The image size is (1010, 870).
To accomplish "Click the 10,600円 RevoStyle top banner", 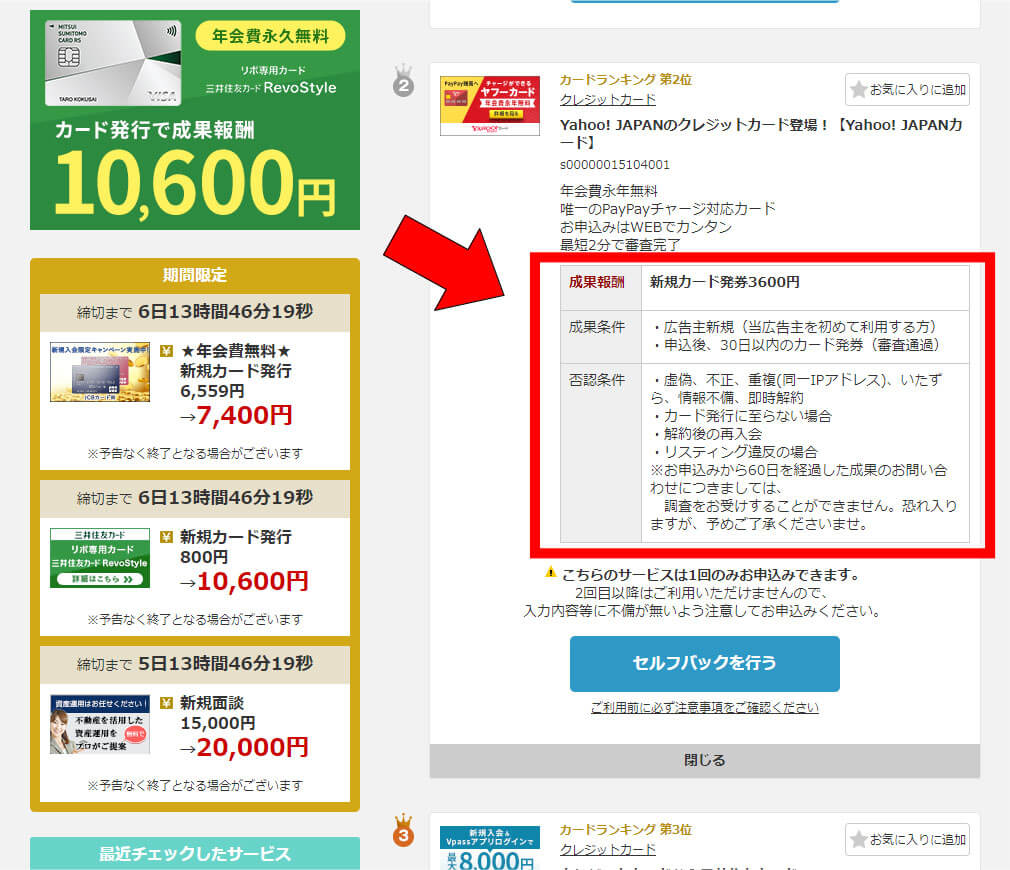I will pyautogui.click(x=195, y=120).
